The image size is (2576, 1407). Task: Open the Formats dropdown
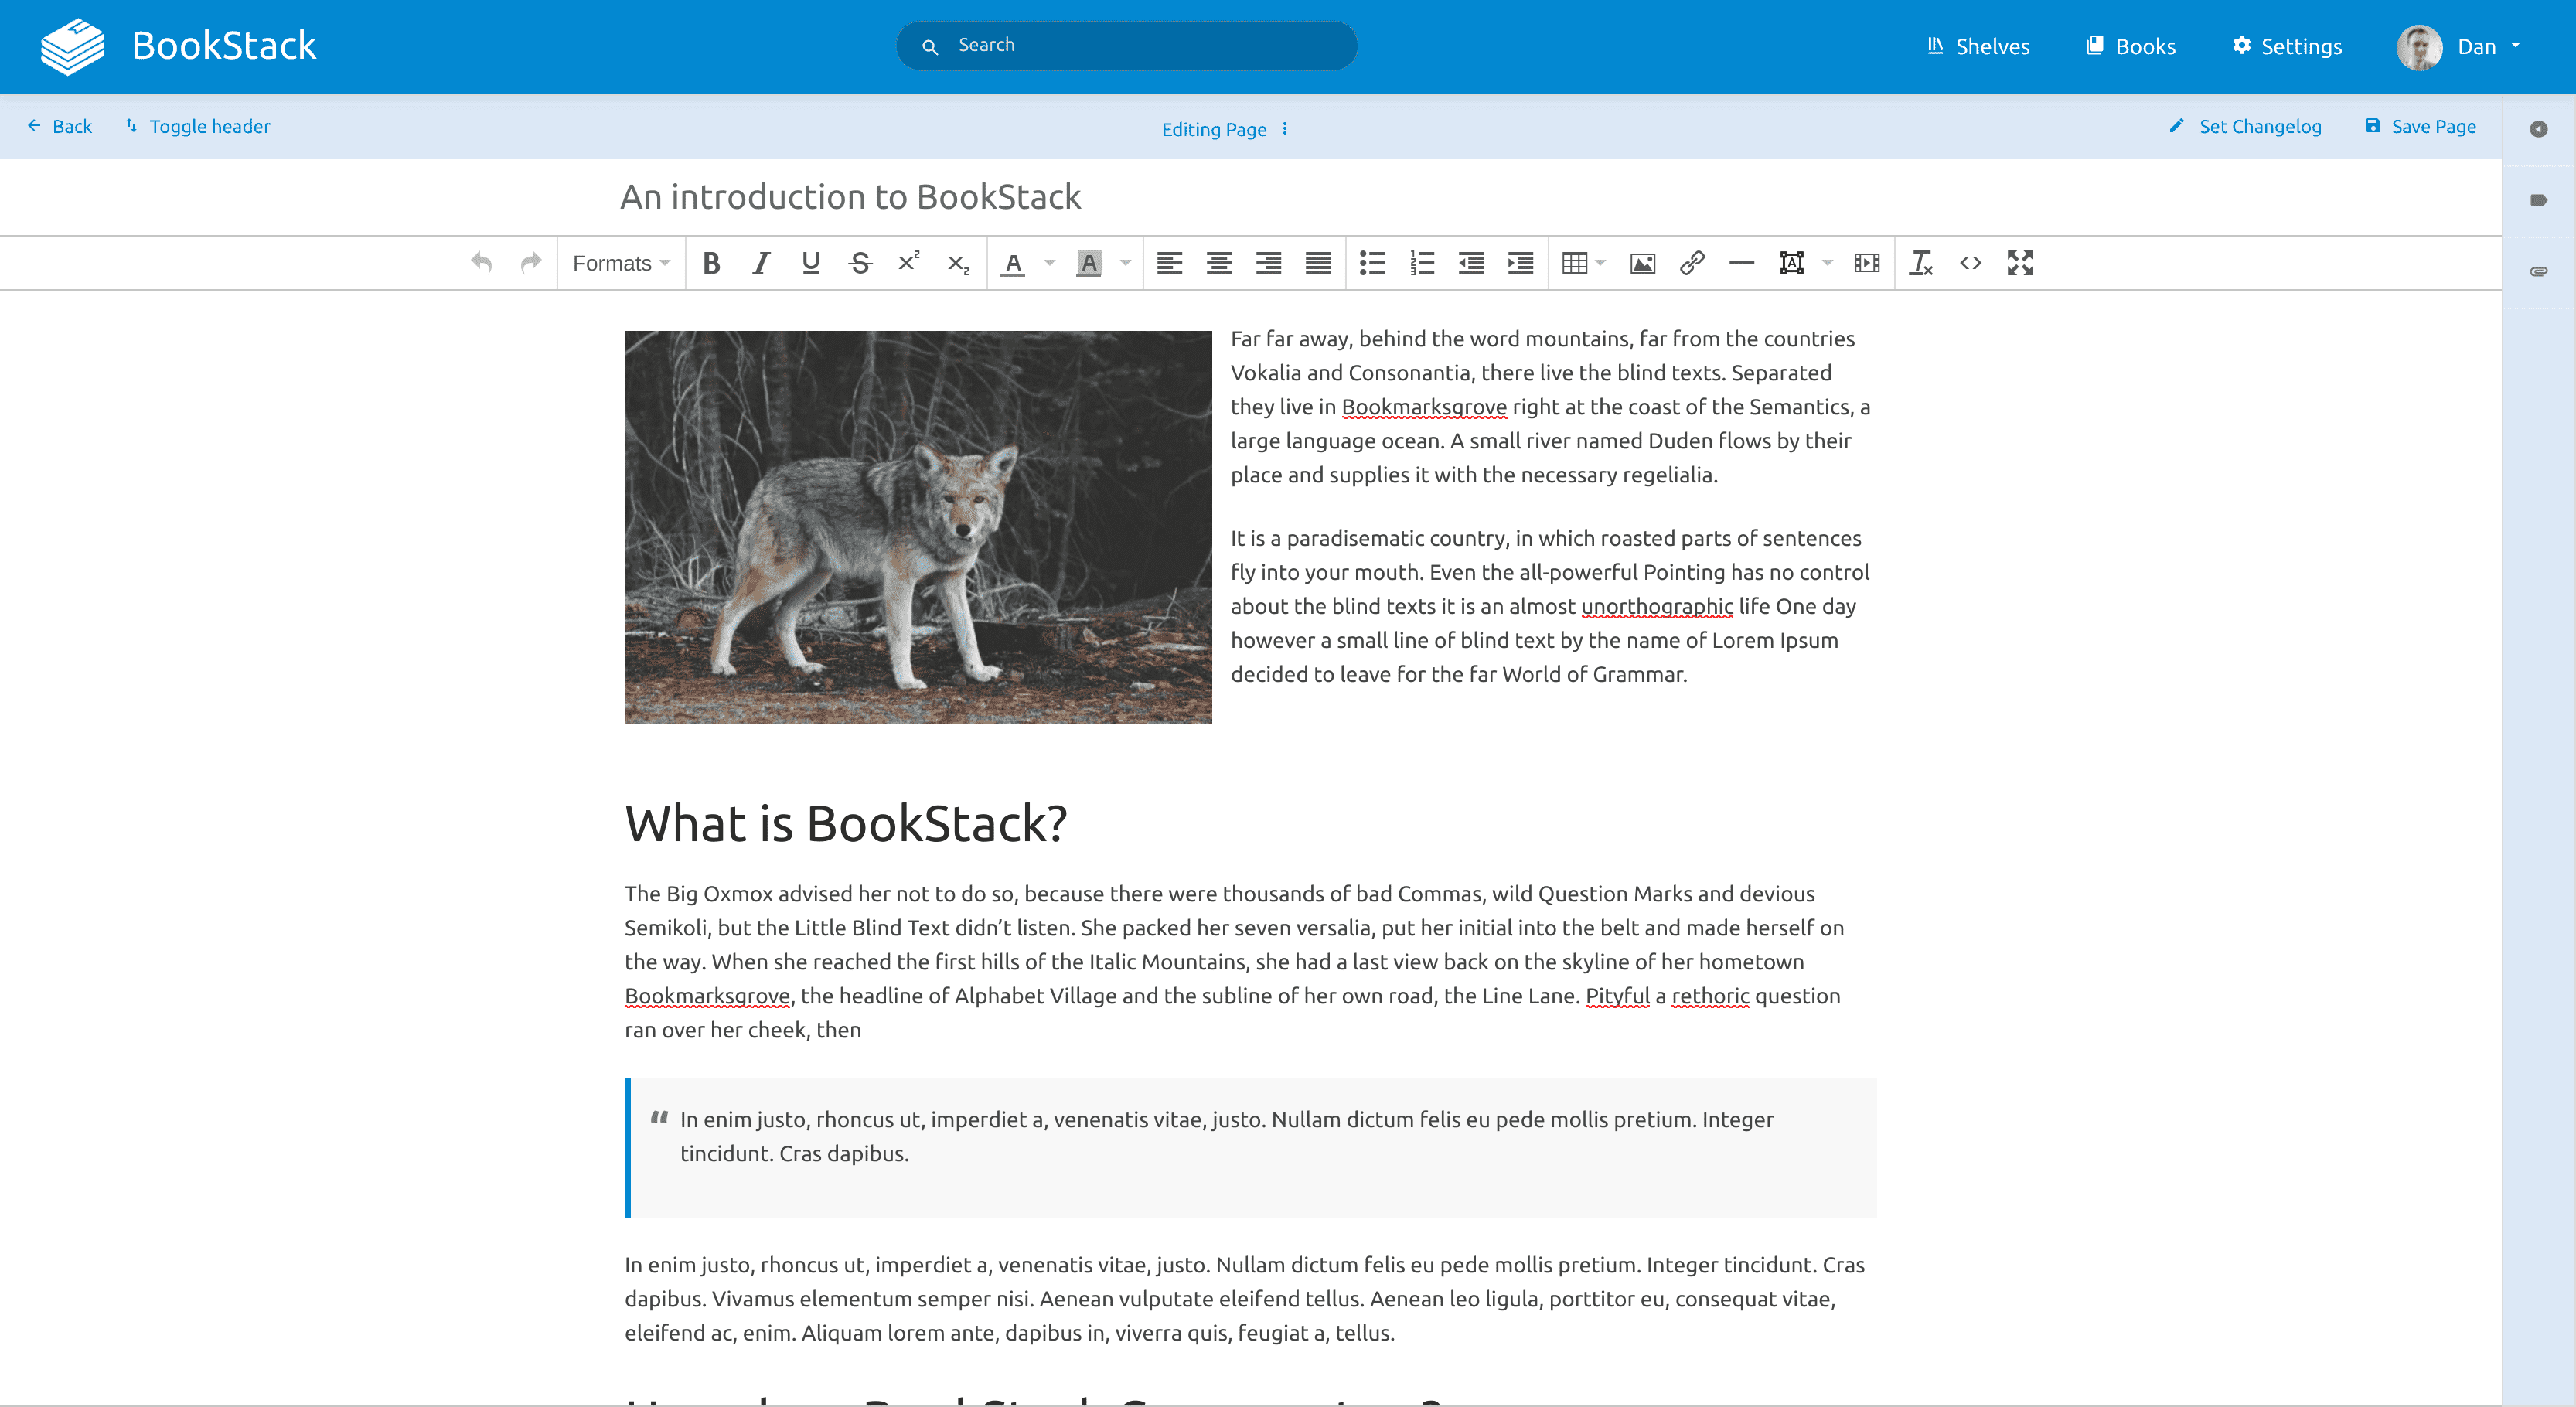pos(620,262)
